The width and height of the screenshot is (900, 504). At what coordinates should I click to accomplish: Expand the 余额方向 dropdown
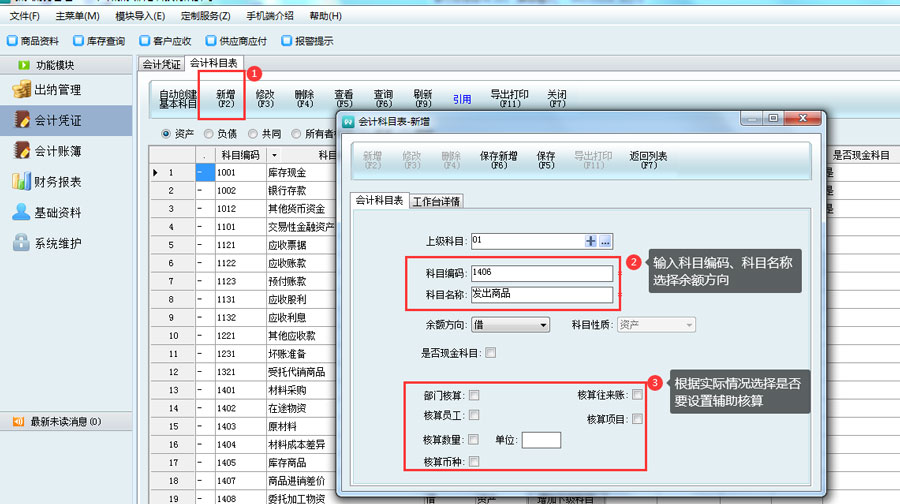coord(543,325)
